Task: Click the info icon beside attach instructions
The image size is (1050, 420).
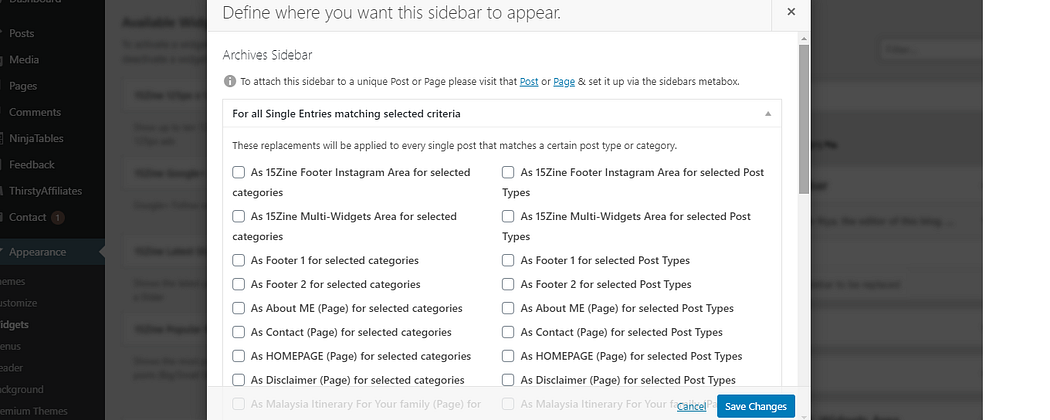Action: (230, 81)
